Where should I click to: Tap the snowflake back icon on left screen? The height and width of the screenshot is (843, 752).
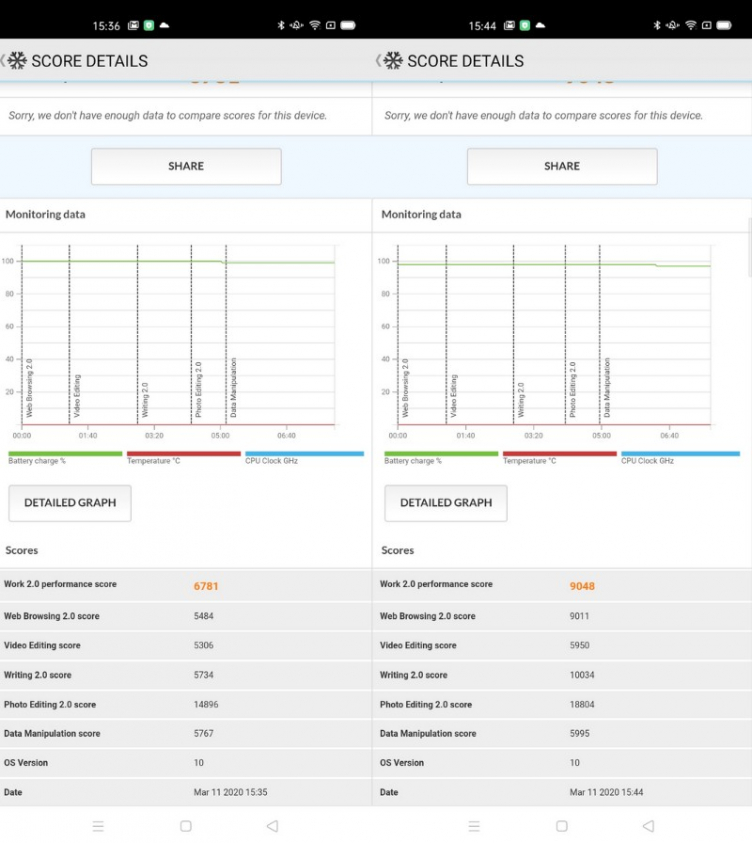16,61
